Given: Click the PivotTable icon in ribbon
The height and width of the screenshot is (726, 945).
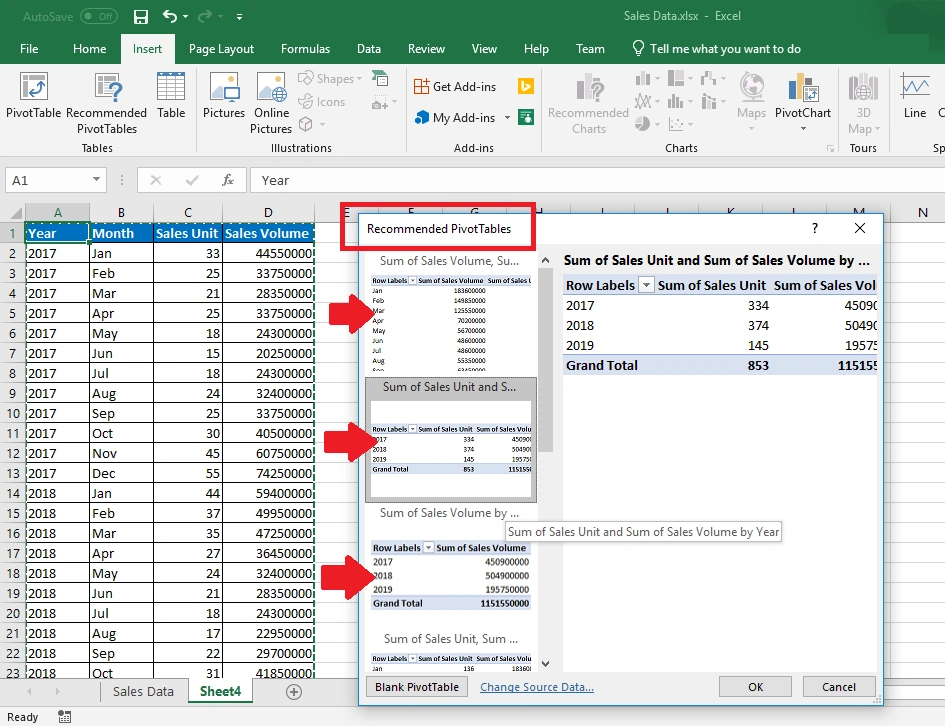Looking at the screenshot, I should (x=34, y=95).
